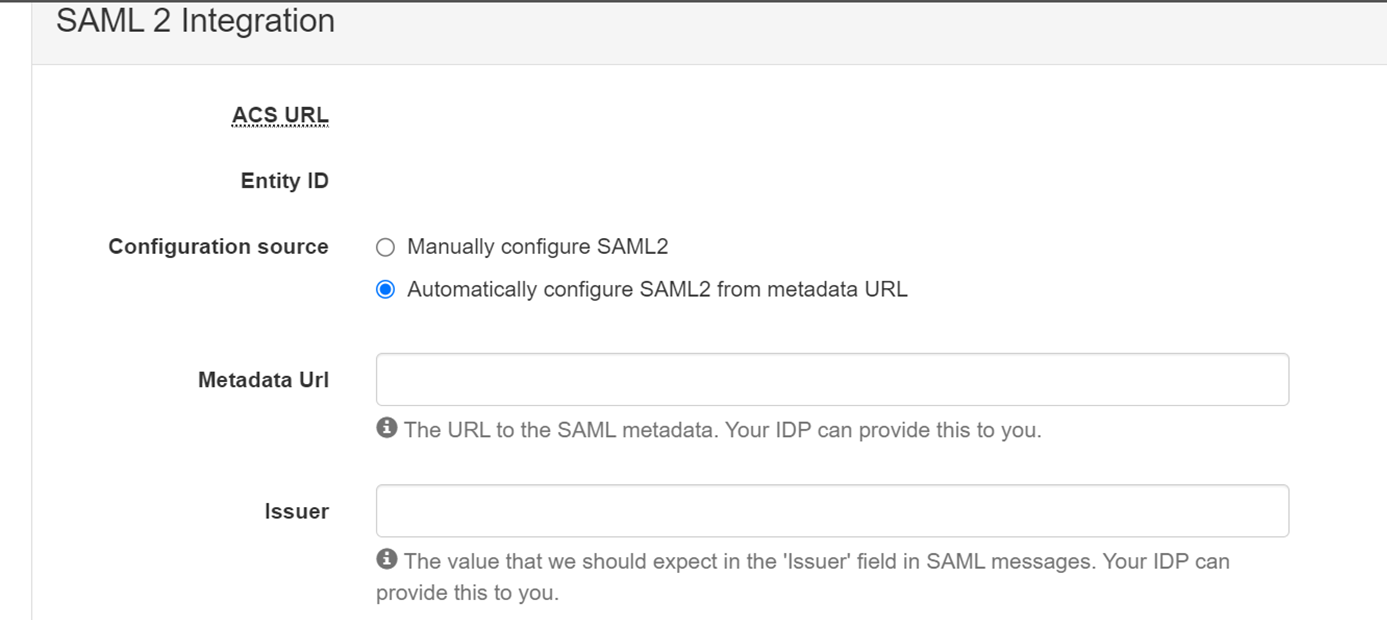Click the Metadata Url field label

[x=263, y=380]
